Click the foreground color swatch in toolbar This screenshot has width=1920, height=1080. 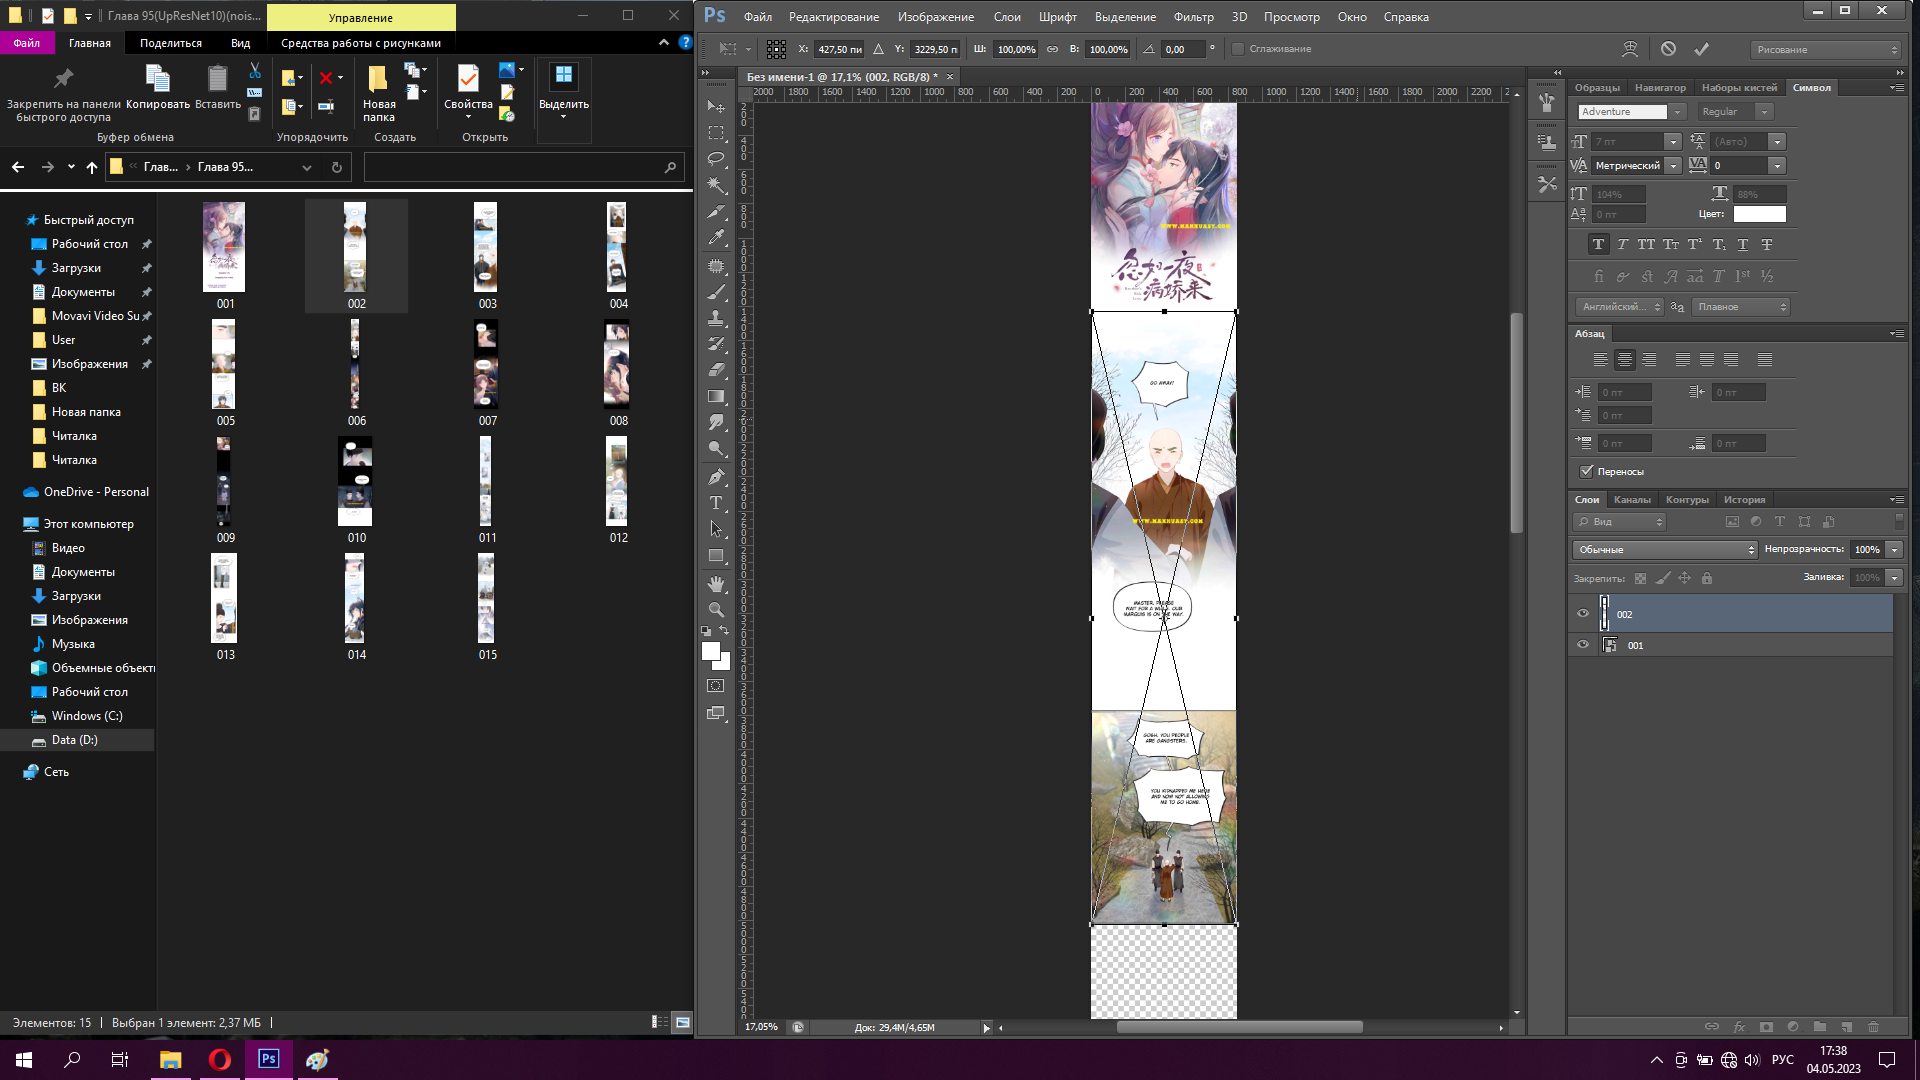point(711,651)
